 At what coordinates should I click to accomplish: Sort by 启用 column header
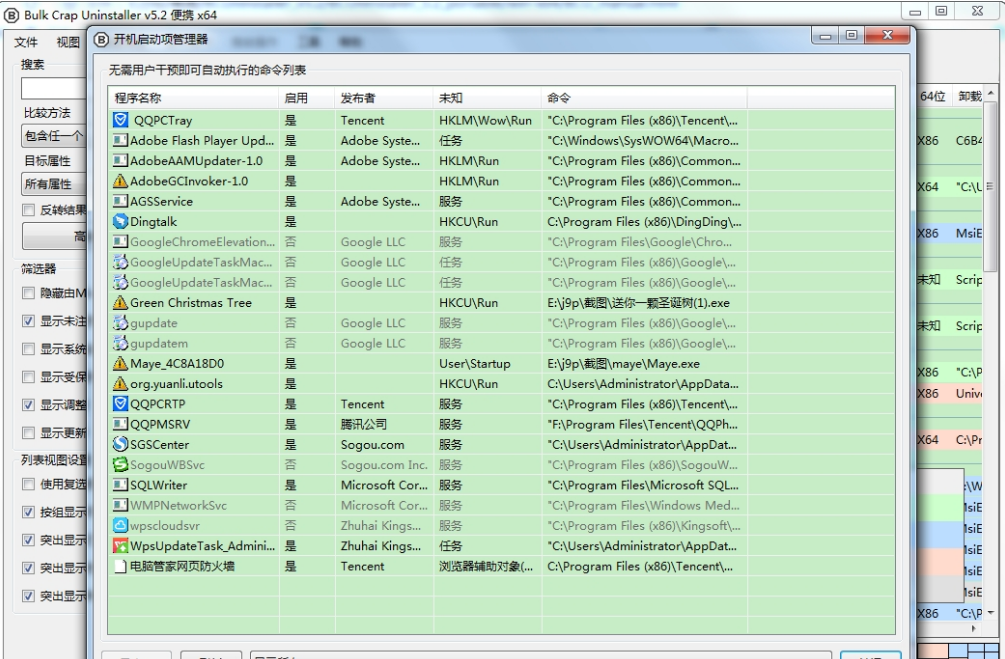pos(306,98)
